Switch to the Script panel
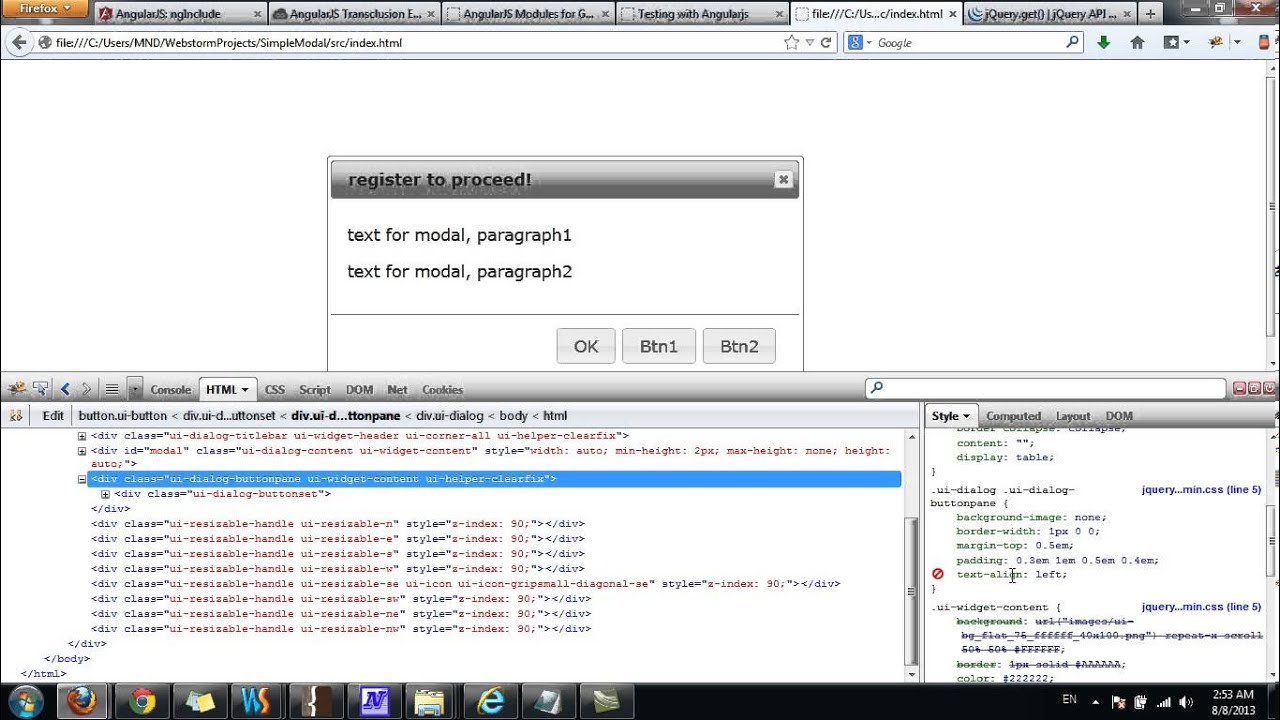 click(314, 390)
